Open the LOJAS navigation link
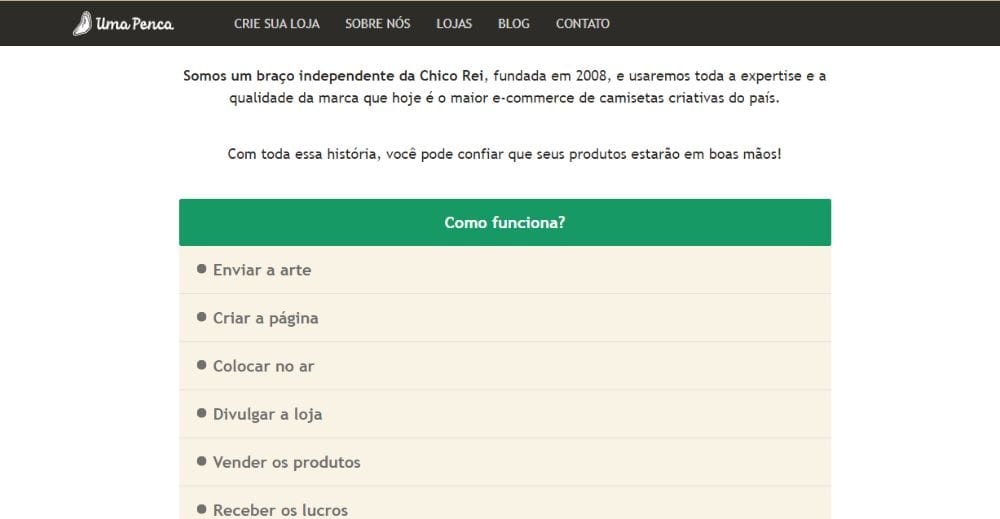The height and width of the screenshot is (519, 1000). [x=454, y=23]
